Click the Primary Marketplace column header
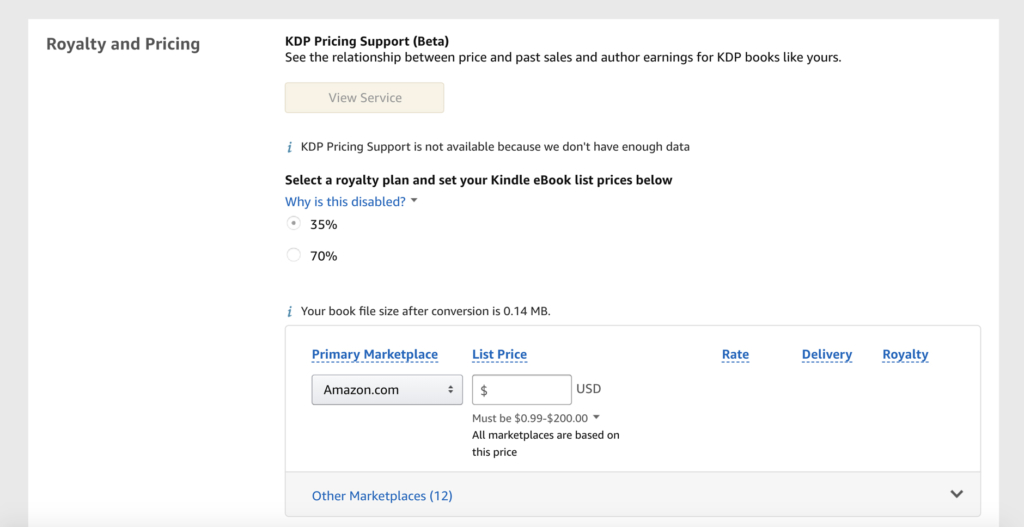Image resolution: width=1024 pixels, height=527 pixels. click(374, 355)
